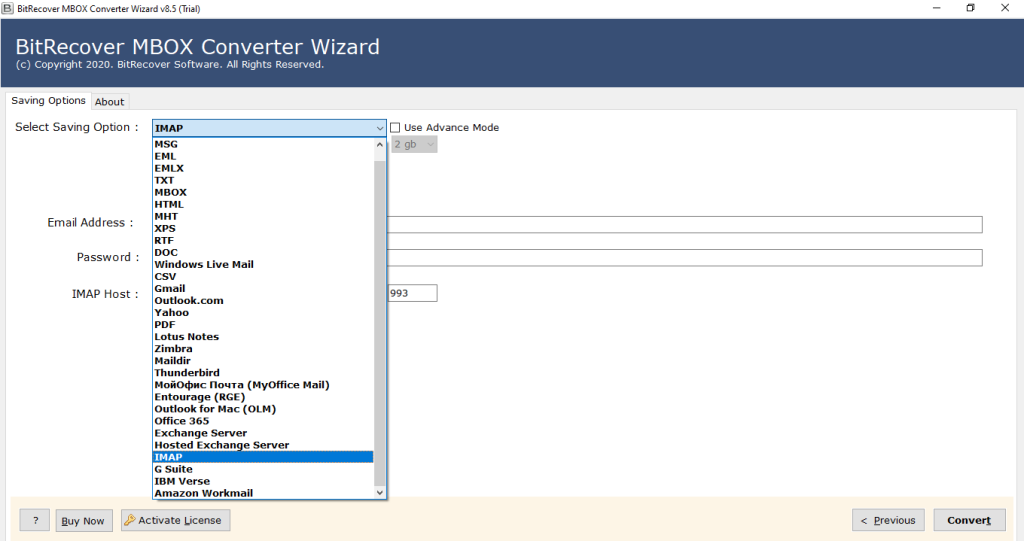Choose Thunderbird saving option
The height and width of the screenshot is (541, 1024).
pyautogui.click(x=263, y=373)
